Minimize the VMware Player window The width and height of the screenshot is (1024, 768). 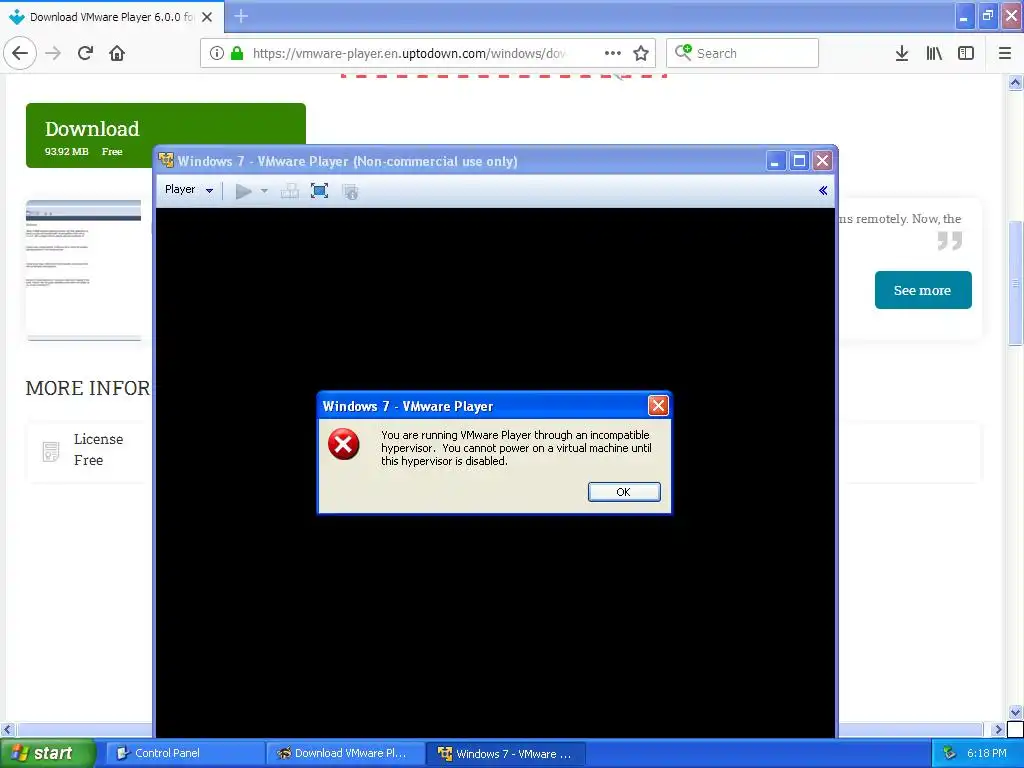pos(775,161)
